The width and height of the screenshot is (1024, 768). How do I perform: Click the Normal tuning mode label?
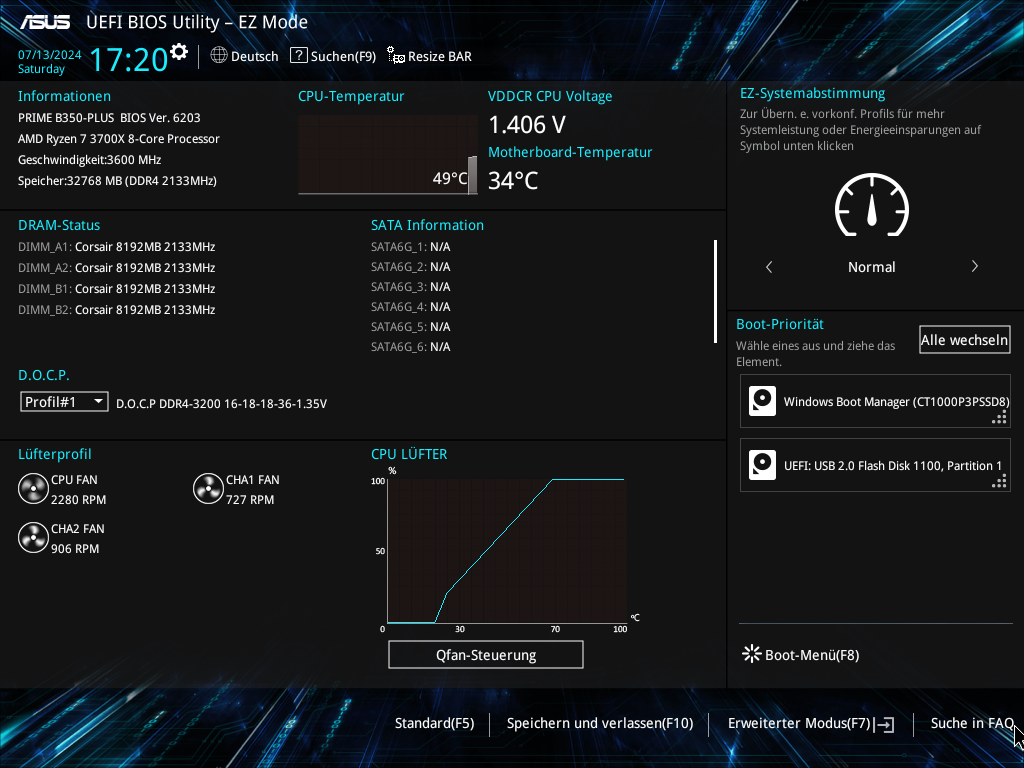pos(872,266)
